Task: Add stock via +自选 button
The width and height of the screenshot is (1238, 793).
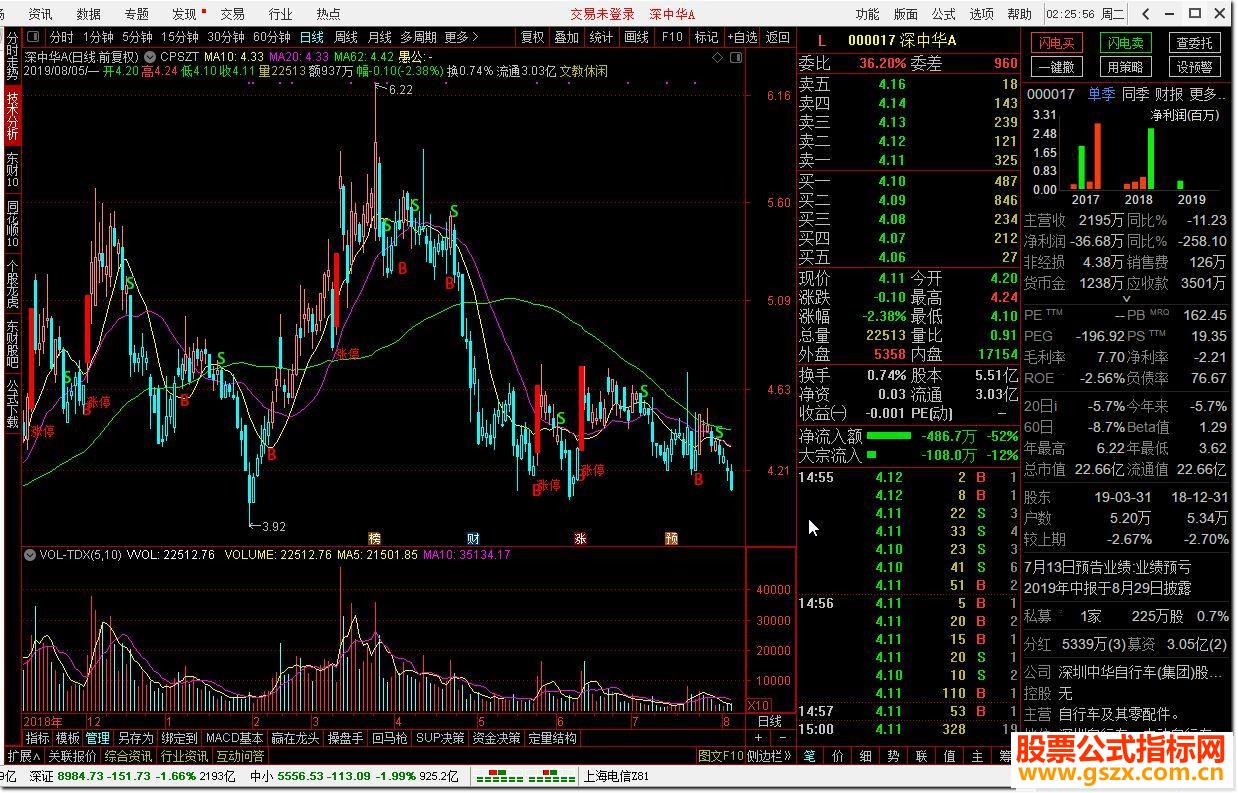Action: point(742,37)
